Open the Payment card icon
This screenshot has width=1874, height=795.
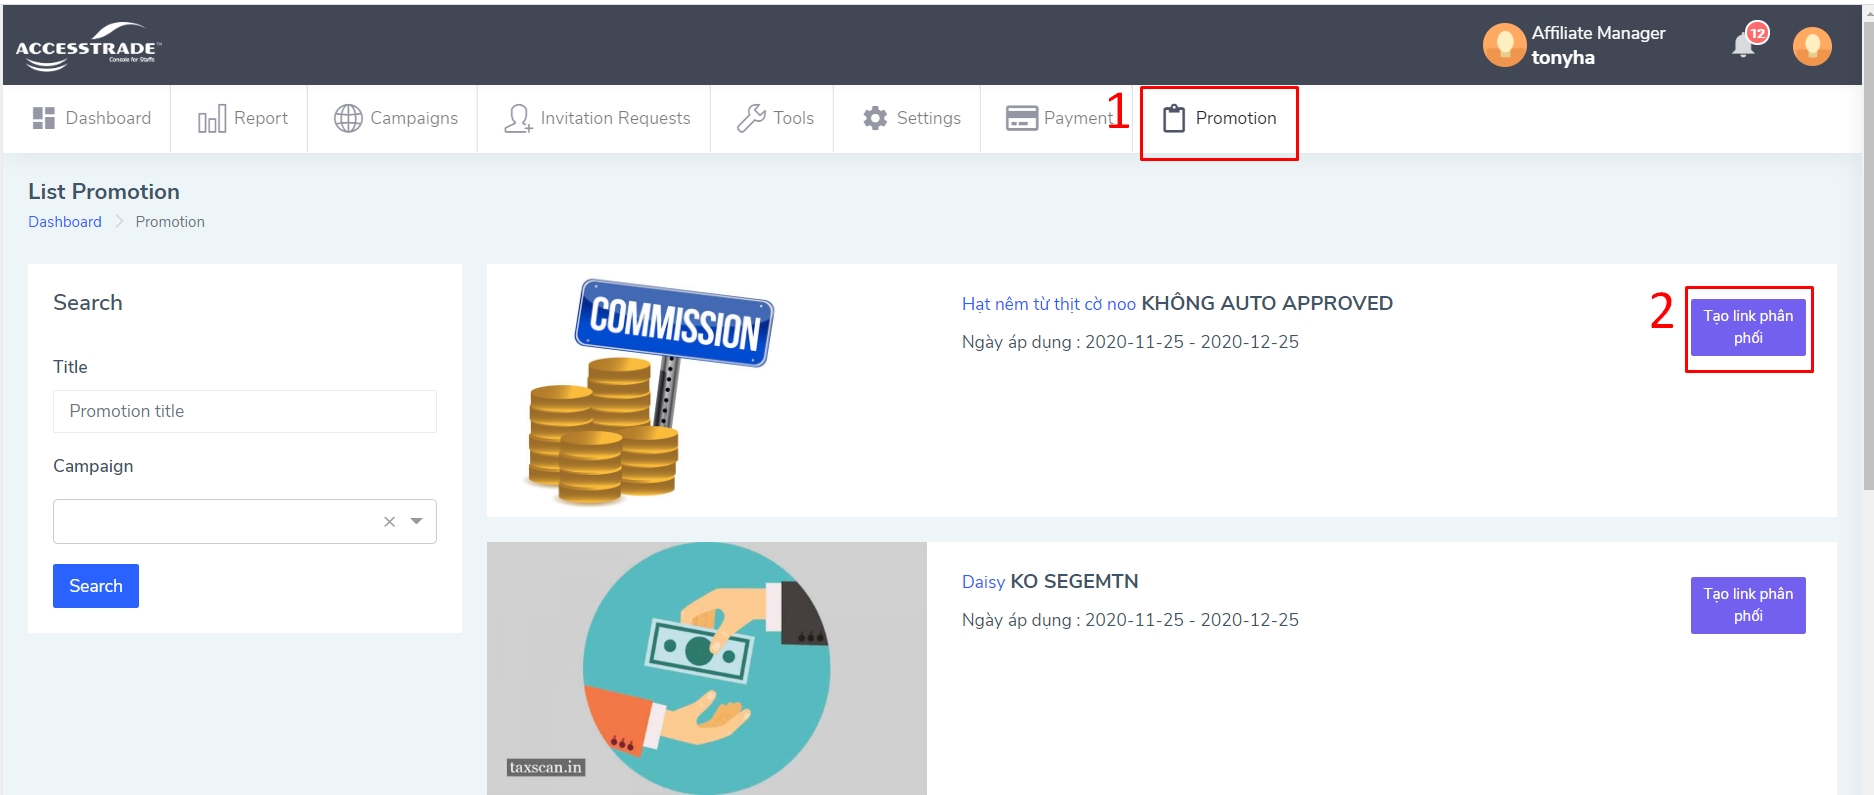1021,118
